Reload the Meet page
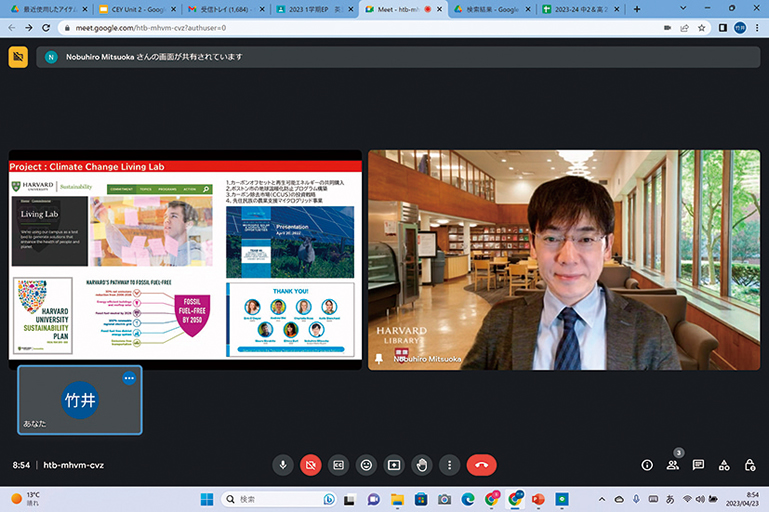Viewport: 769px width, 512px height. [x=46, y=28]
